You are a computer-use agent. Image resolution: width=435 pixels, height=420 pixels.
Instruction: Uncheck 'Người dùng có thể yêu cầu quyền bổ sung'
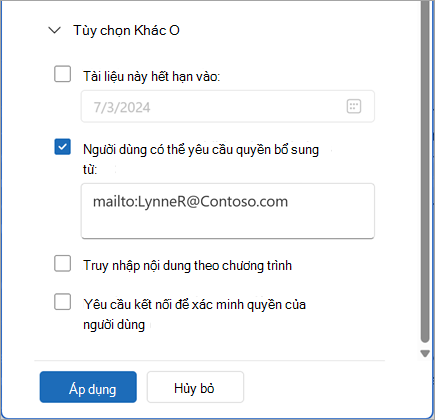pyautogui.click(x=62, y=147)
